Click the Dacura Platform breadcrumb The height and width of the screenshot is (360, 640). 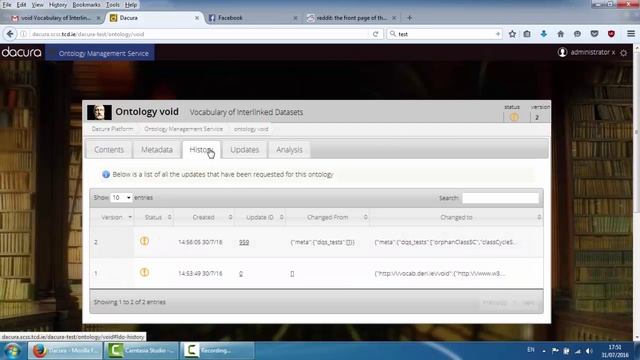tap(112, 129)
